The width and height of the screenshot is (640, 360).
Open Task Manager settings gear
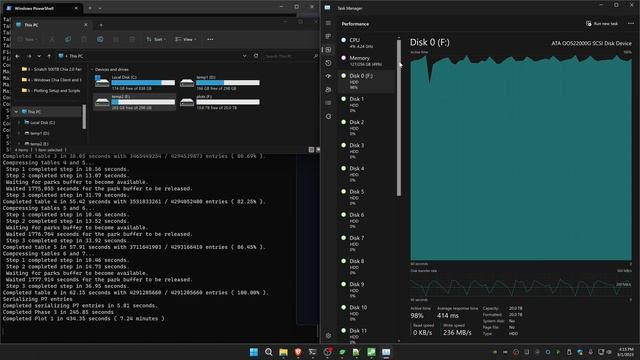point(328,336)
